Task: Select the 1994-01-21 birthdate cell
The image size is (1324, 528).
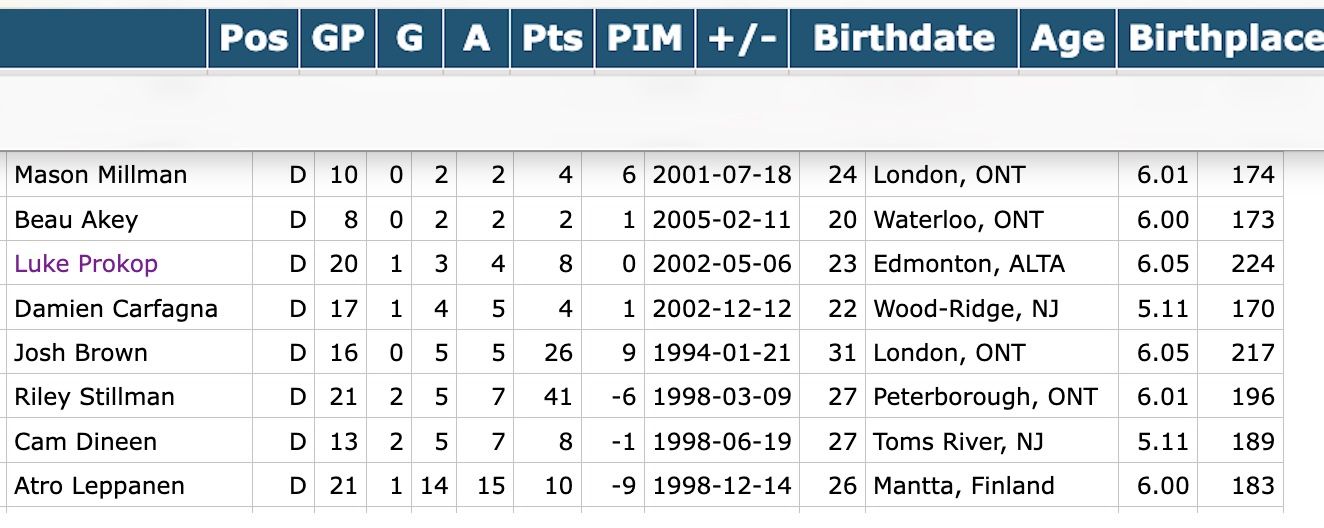Action: (x=721, y=353)
